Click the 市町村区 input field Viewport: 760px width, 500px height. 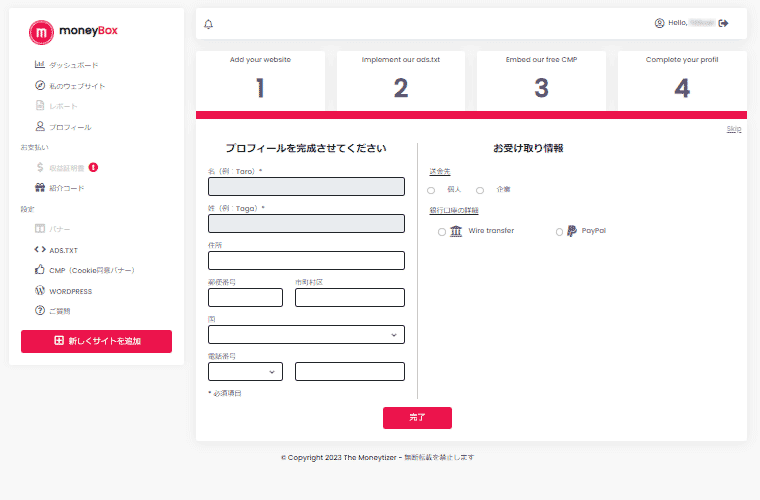(x=350, y=297)
